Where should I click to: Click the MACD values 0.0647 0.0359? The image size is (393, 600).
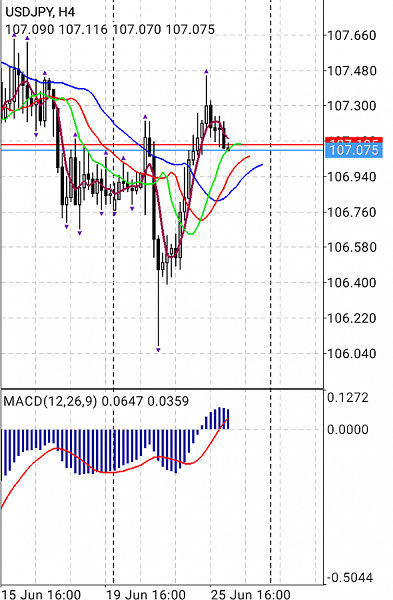click(145, 401)
